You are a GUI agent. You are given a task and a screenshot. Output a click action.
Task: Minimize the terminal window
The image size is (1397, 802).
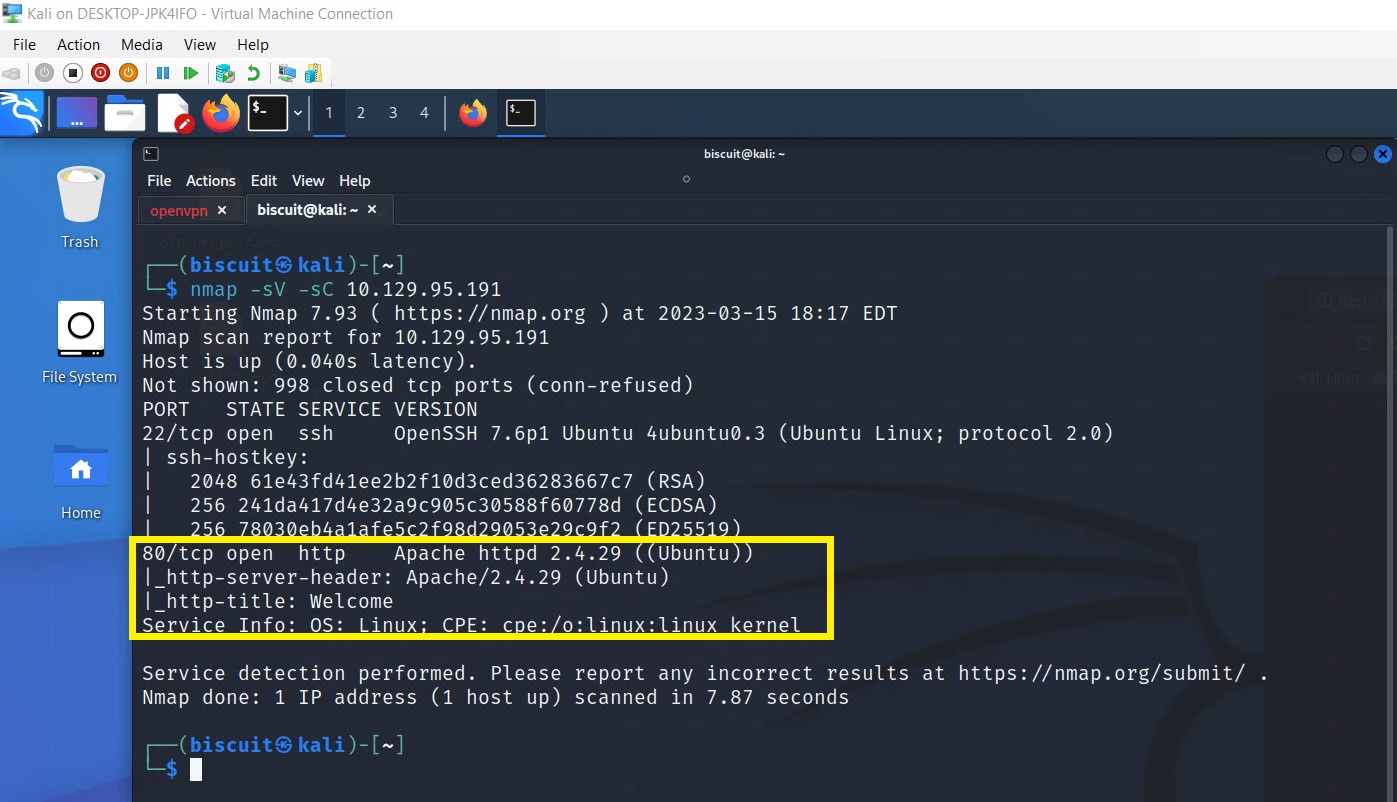(1335, 154)
